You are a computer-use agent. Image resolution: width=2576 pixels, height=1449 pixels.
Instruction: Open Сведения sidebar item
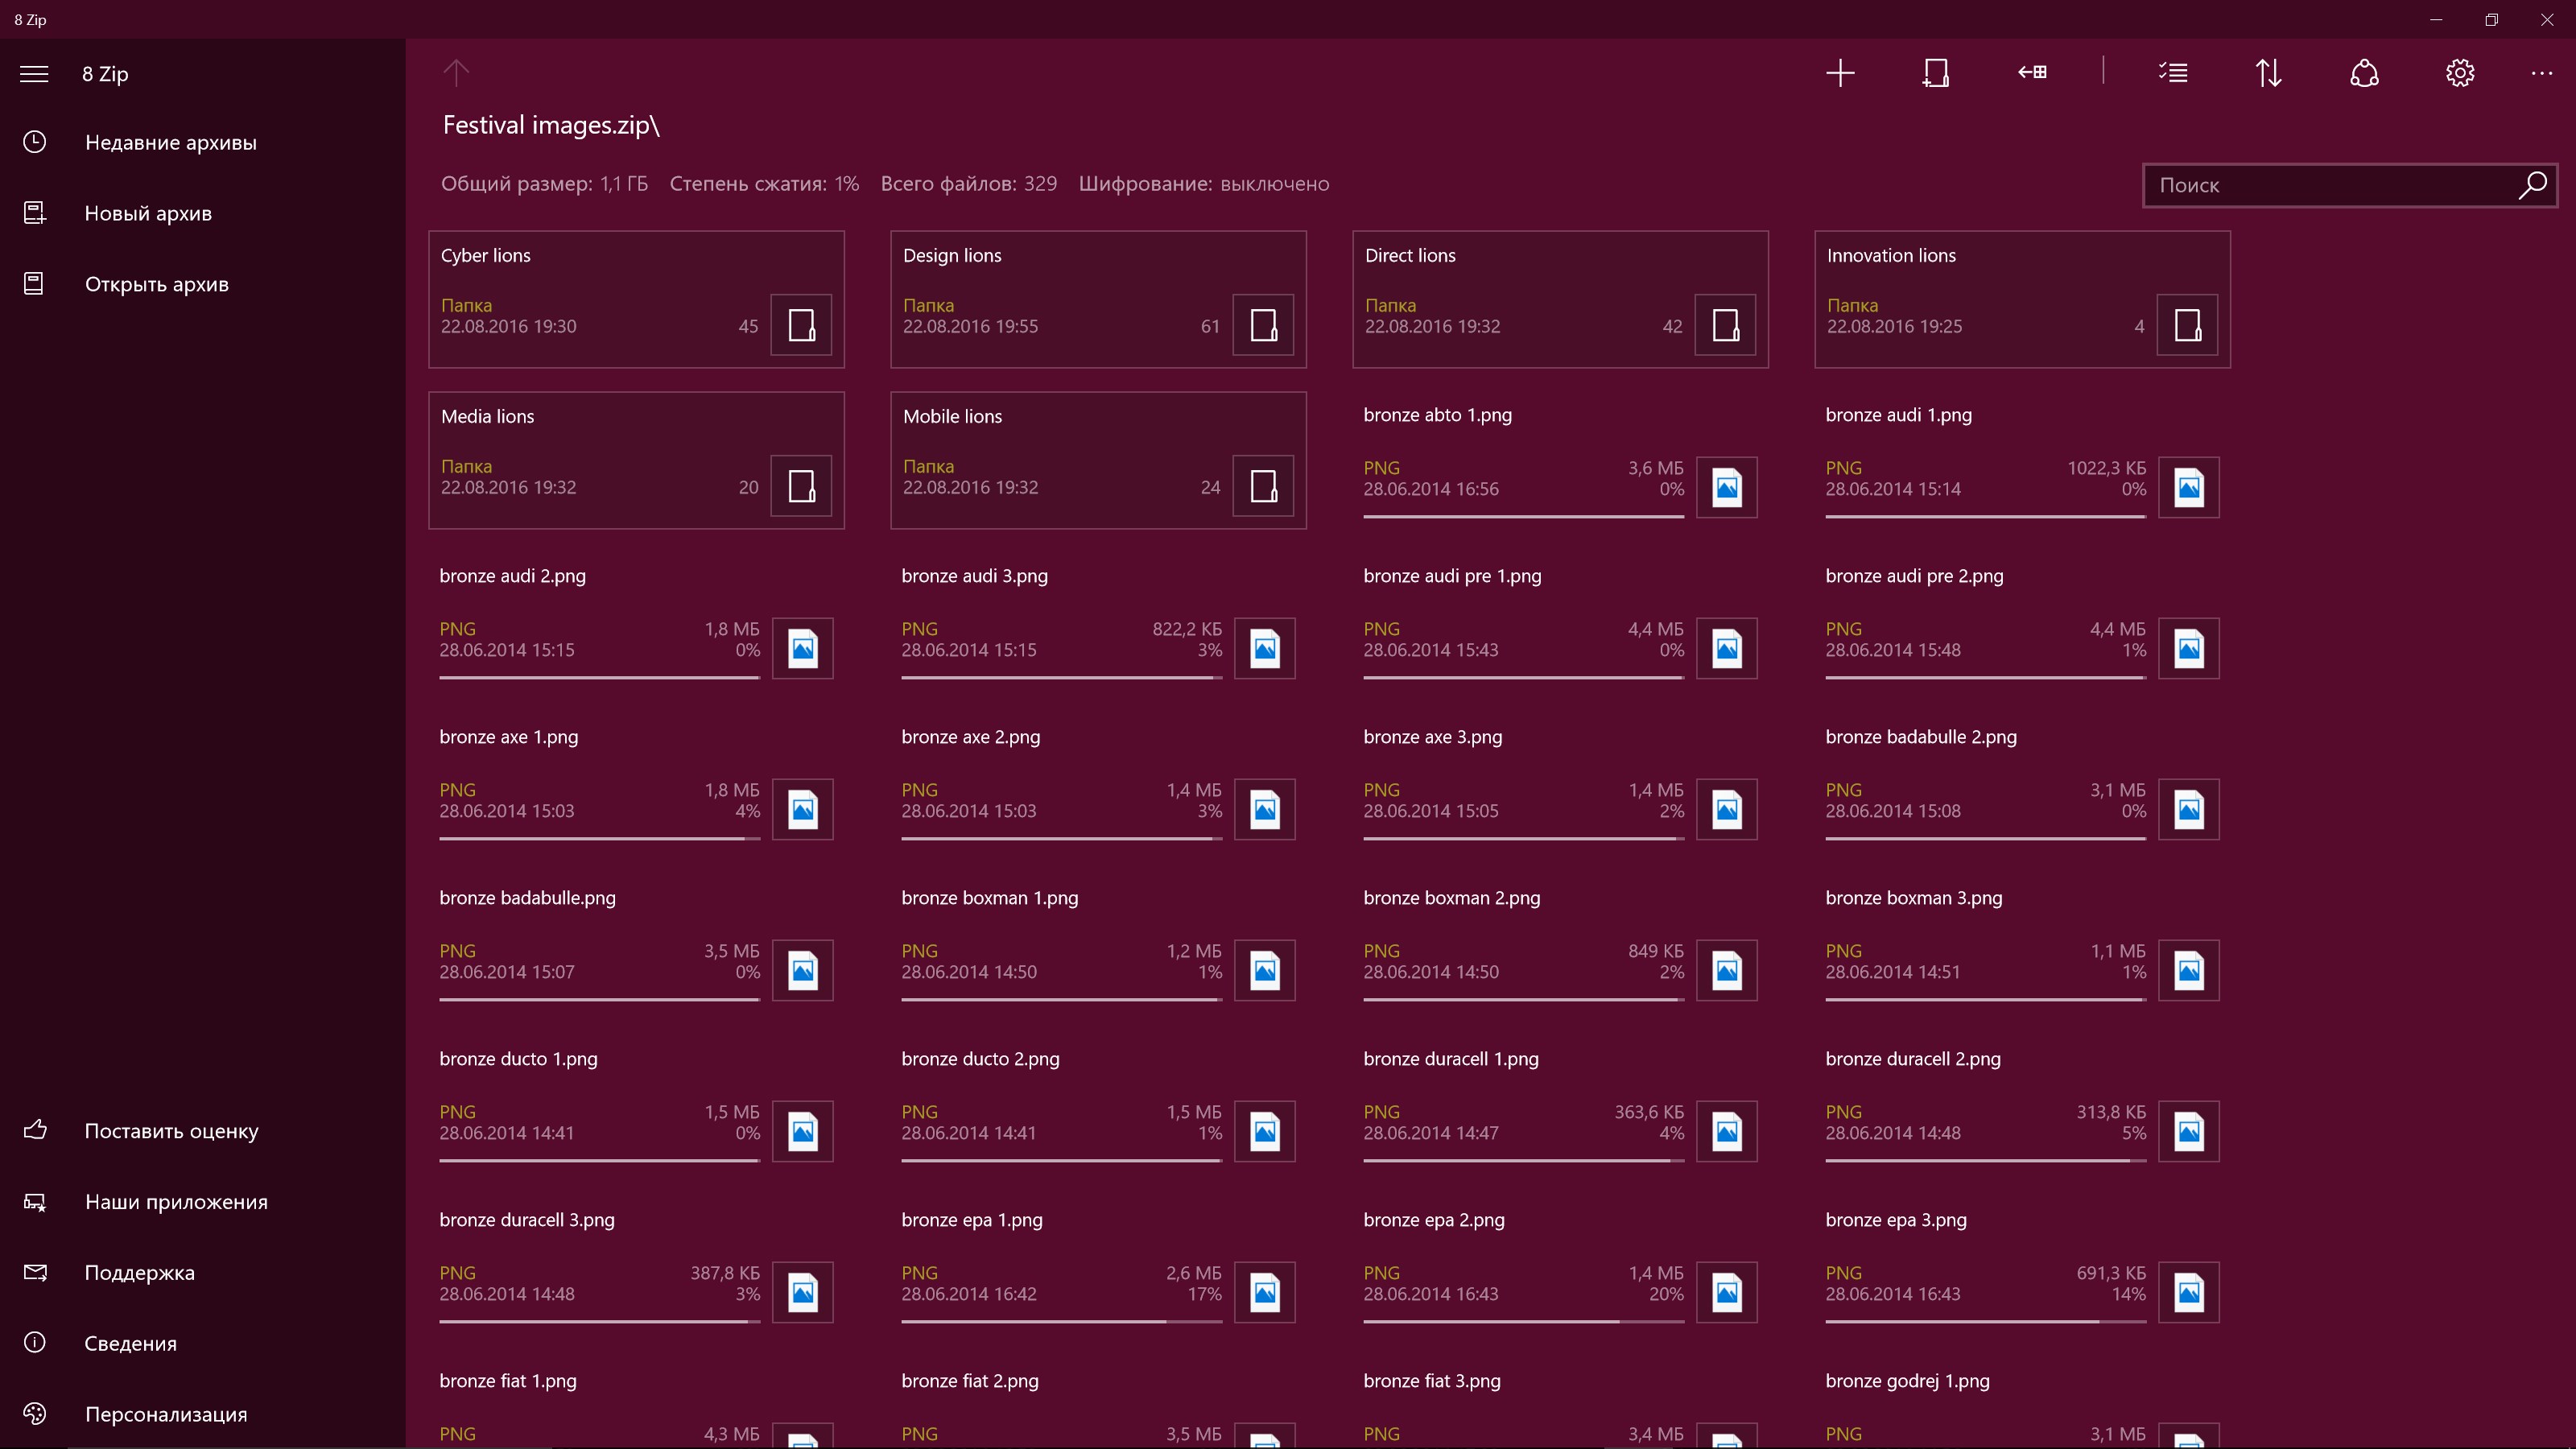click(203, 1343)
